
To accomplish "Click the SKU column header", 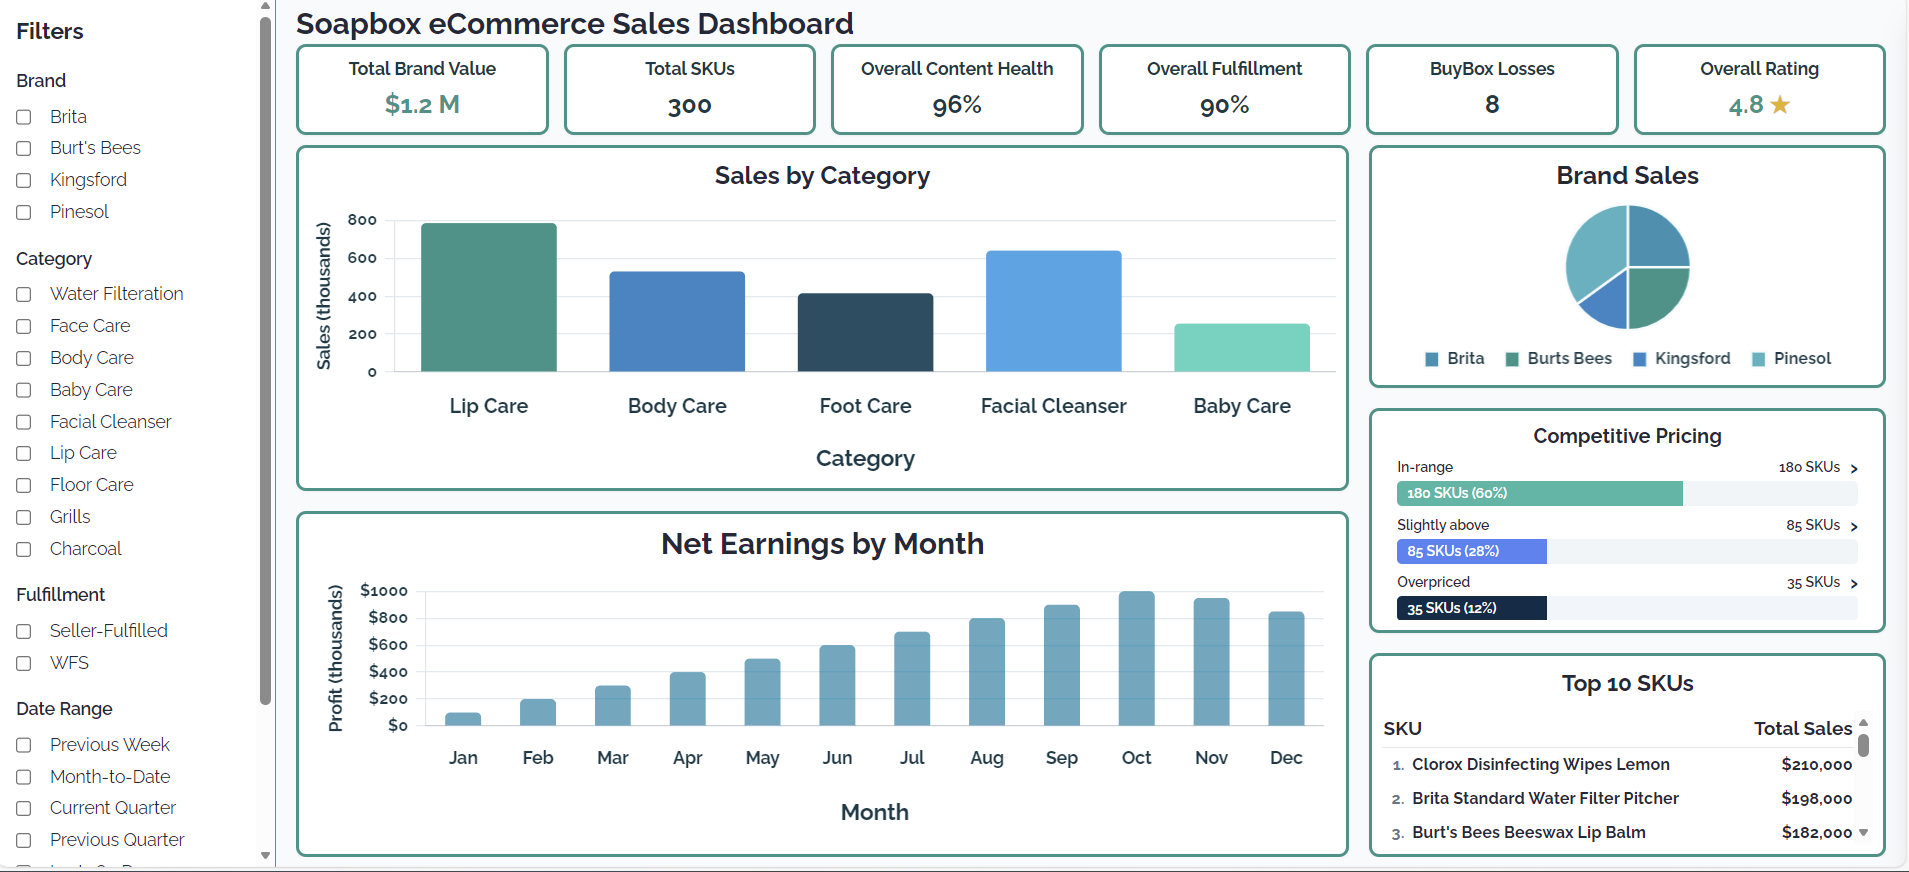I will tap(1402, 729).
